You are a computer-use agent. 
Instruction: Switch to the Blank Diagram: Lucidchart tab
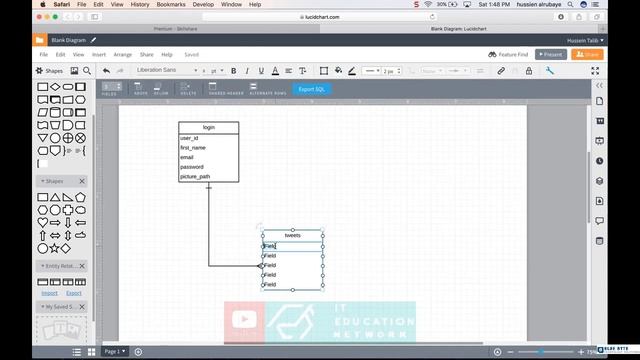(458, 29)
